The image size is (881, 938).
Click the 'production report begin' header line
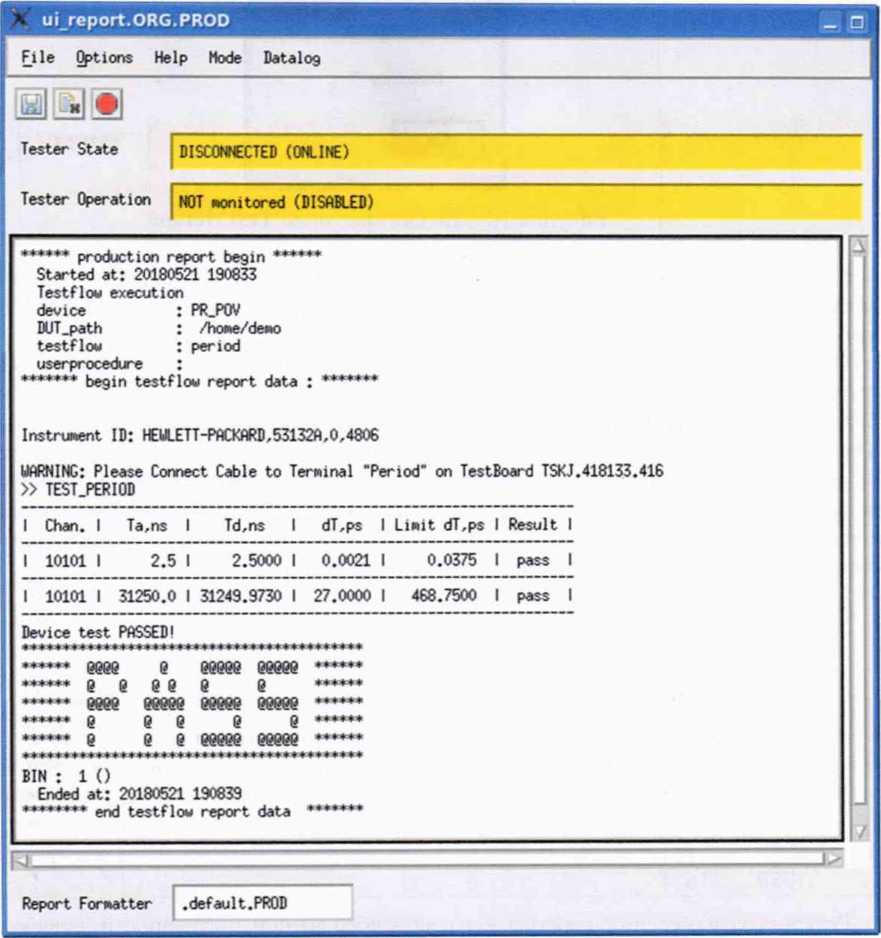coord(171,257)
